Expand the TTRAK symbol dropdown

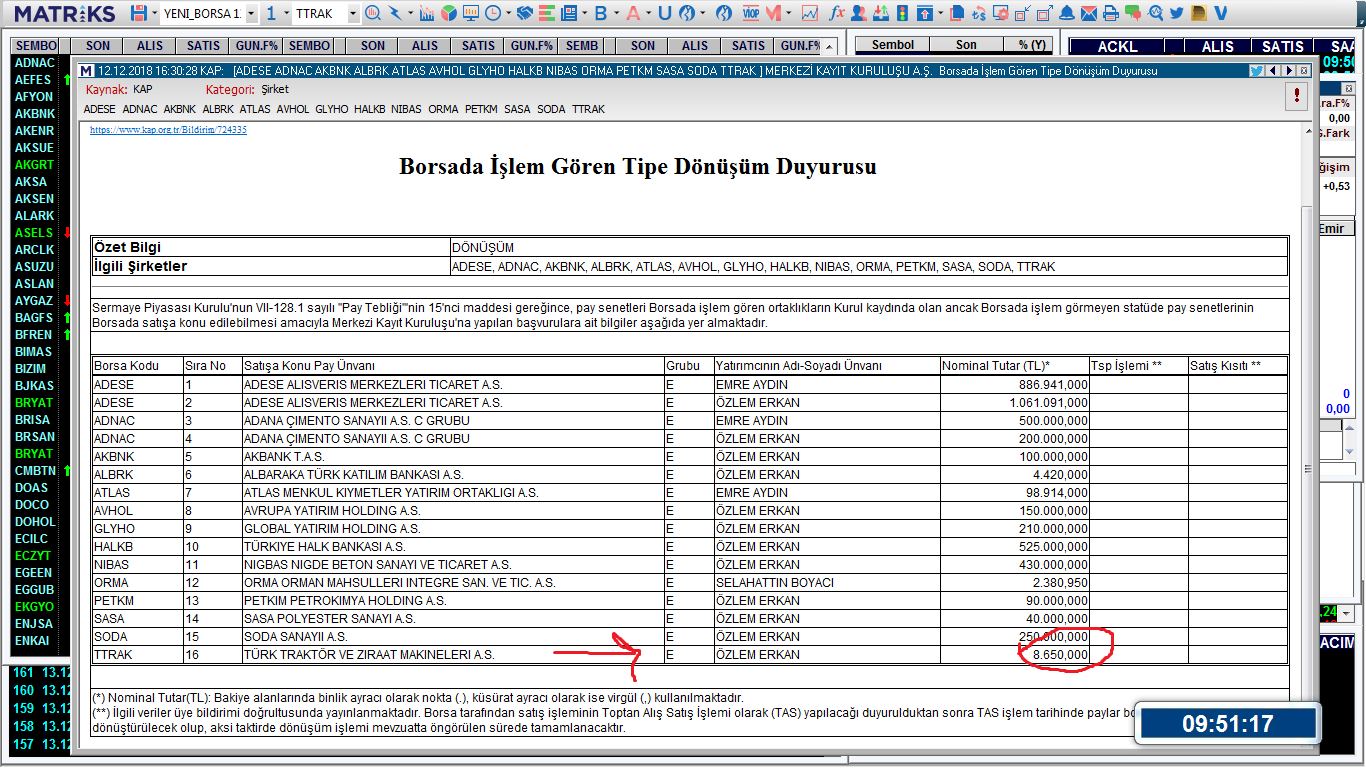[353, 13]
